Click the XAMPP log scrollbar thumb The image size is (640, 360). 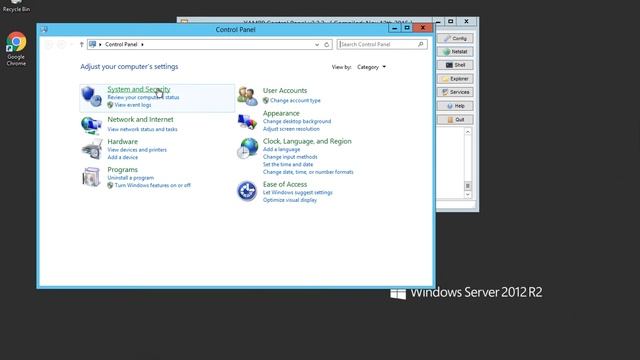point(468,186)
